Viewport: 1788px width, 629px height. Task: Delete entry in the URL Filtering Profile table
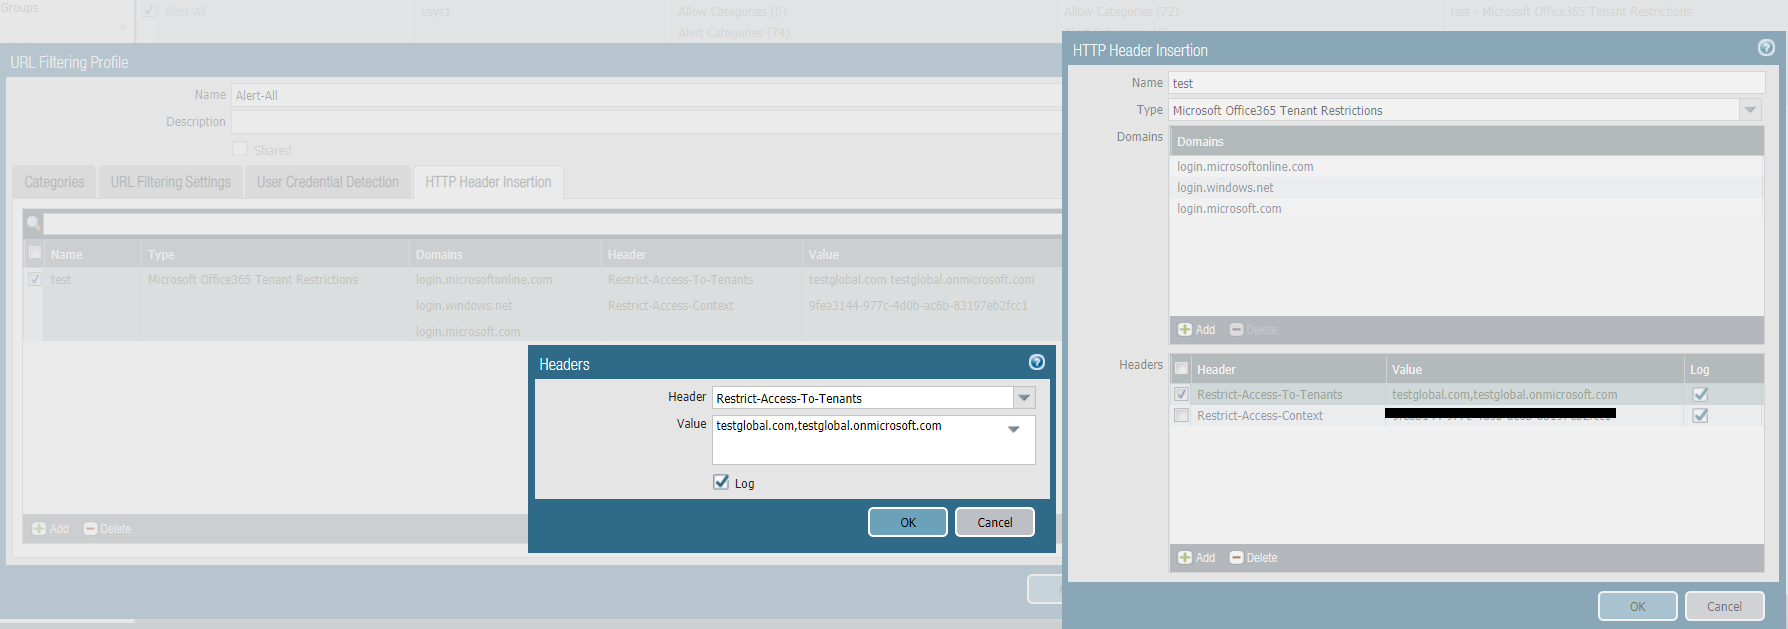107,529
